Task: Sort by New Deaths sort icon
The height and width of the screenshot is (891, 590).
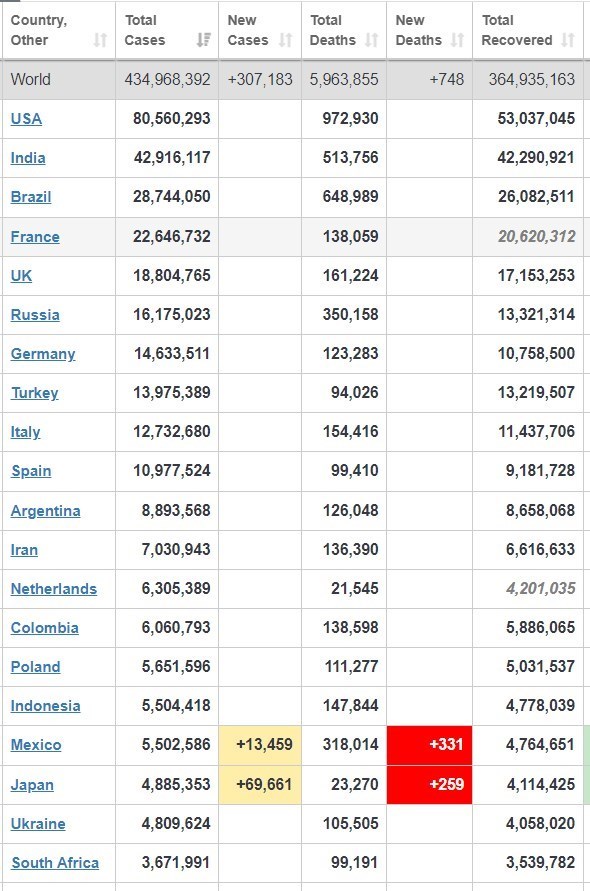Action: [457, 40]
